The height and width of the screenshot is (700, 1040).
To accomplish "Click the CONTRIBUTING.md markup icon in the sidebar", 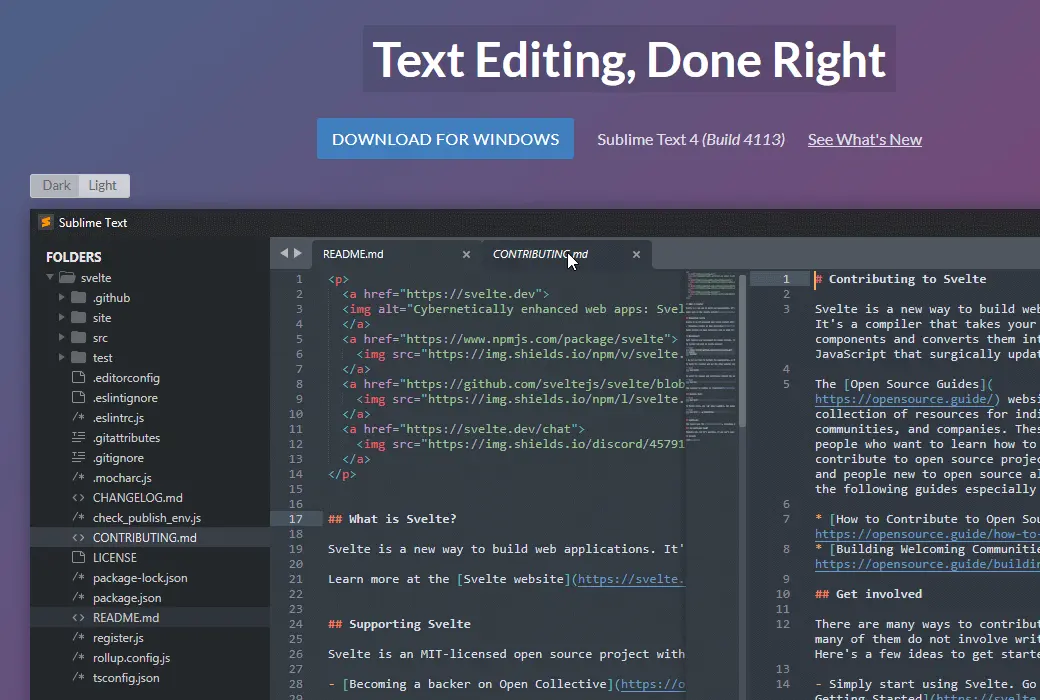I will point(78,537).
